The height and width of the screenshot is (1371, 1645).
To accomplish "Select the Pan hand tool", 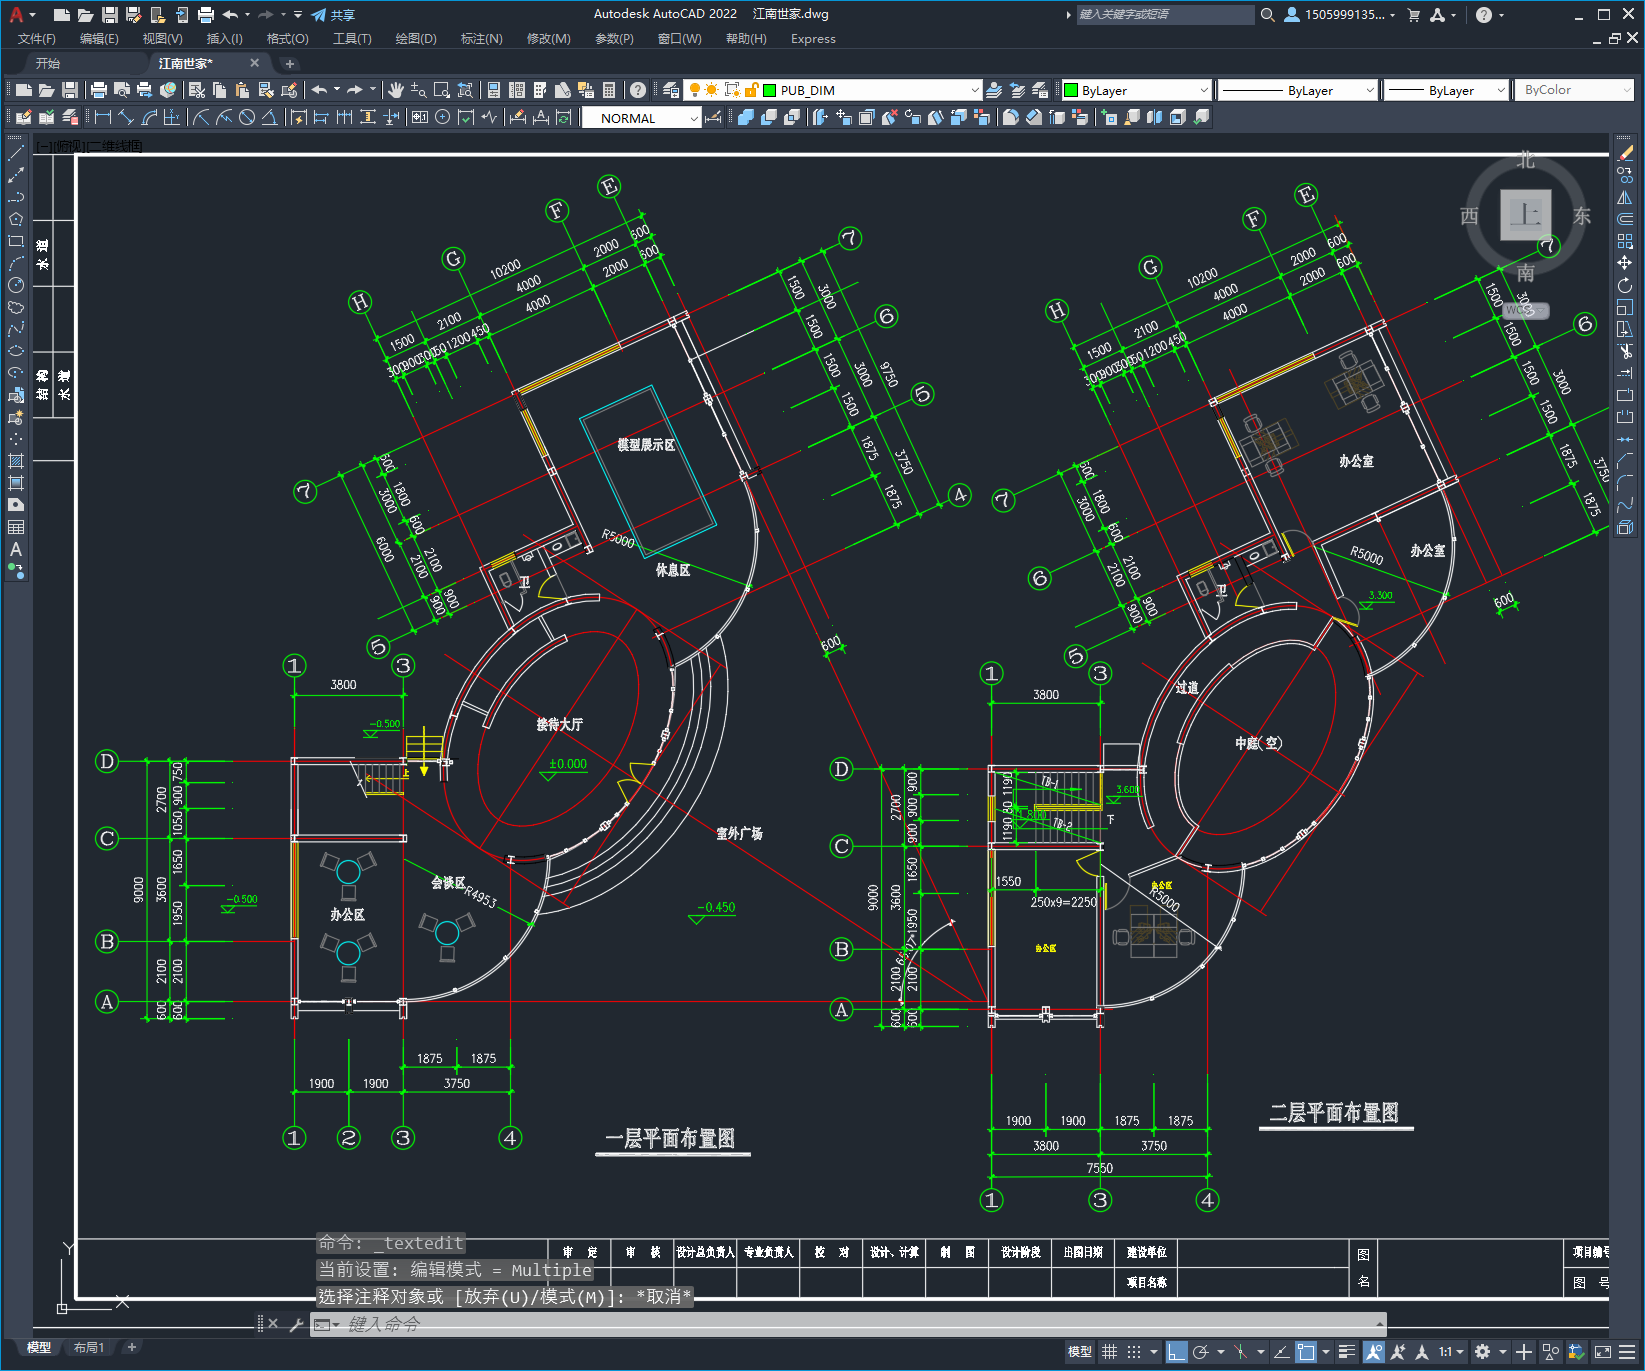I will [396, 90].
